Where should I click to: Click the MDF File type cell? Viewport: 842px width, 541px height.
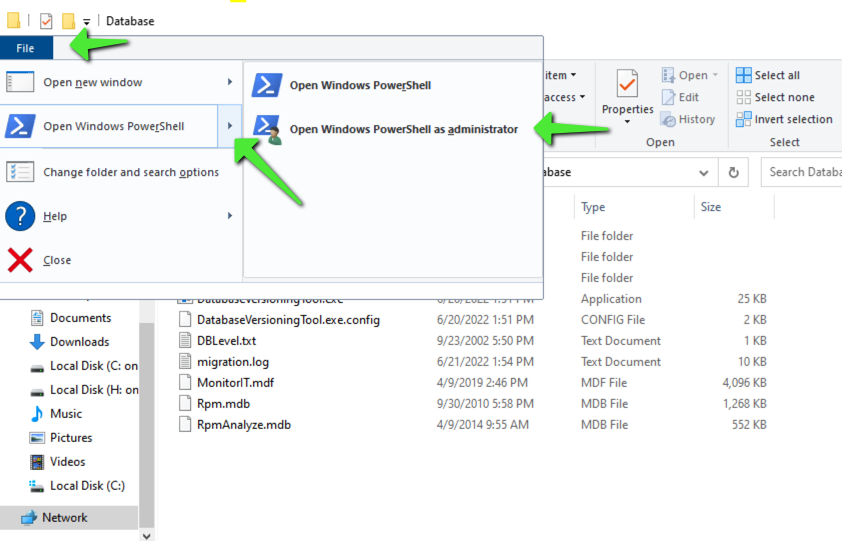click(x=604, y=383)
